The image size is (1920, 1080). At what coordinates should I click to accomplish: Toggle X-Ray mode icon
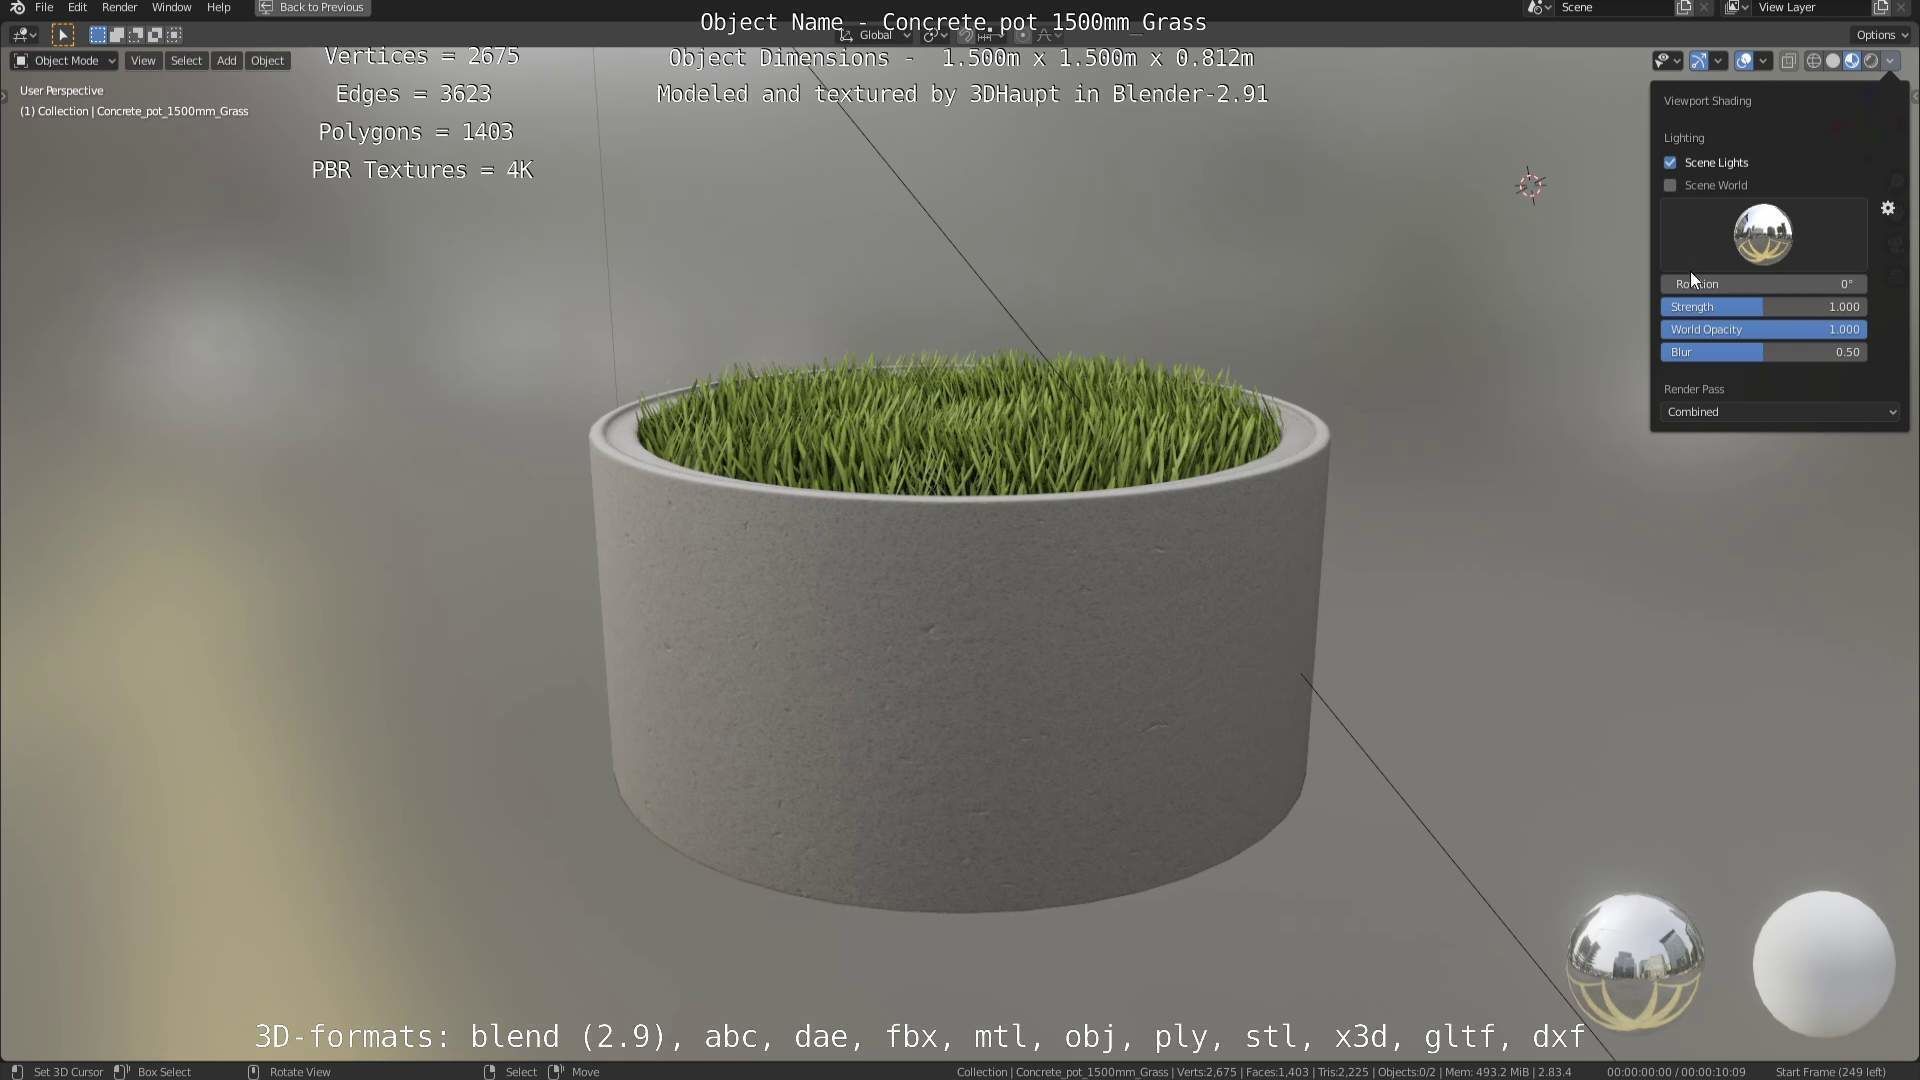click(x=1789, y=61)
